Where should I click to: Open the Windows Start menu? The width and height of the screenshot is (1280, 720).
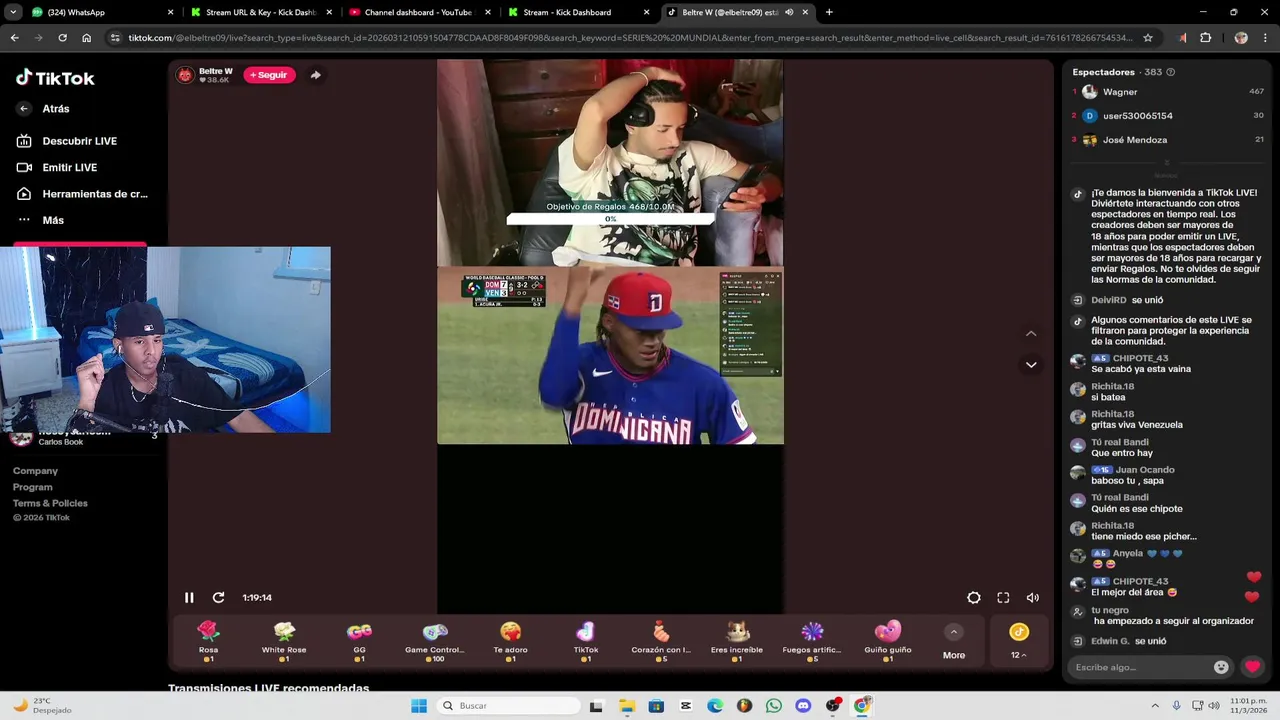(419, 706)
